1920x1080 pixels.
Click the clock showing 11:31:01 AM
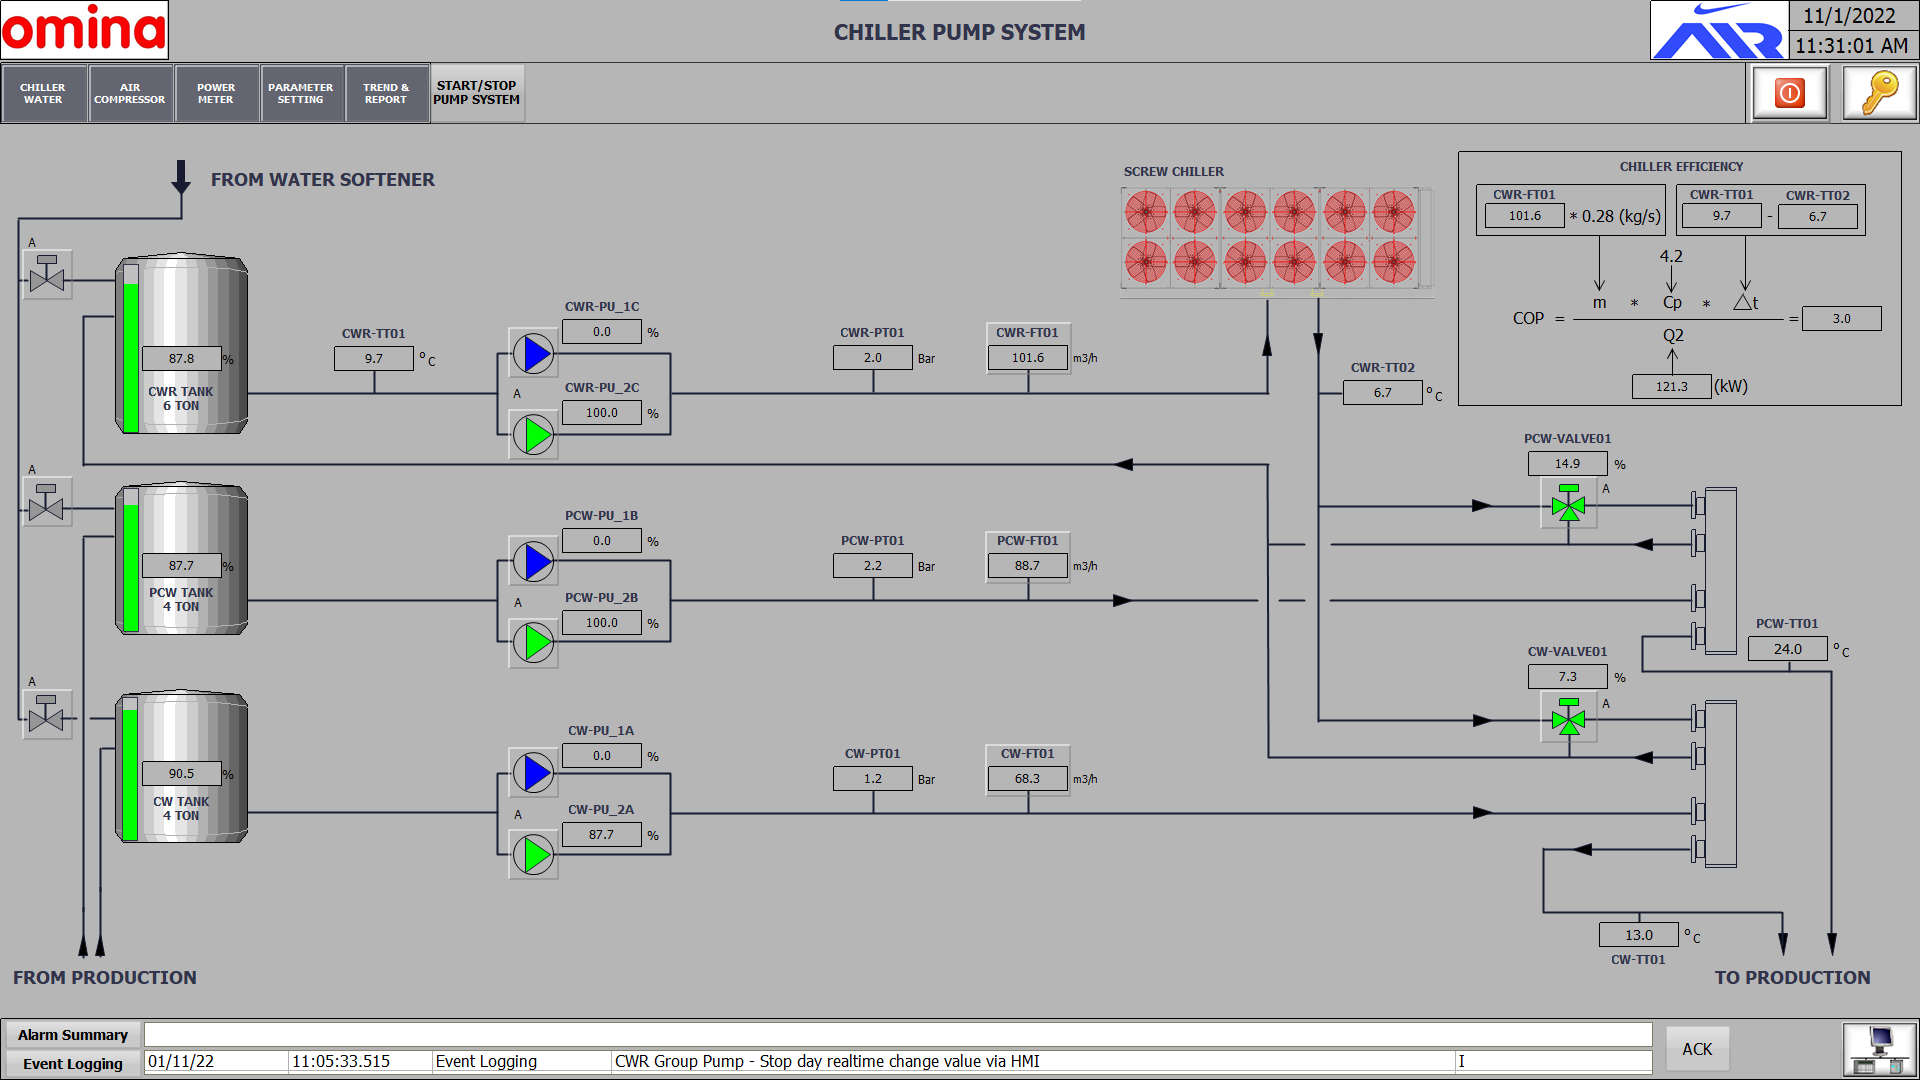pyautogui.click(x=1852, y=46)
